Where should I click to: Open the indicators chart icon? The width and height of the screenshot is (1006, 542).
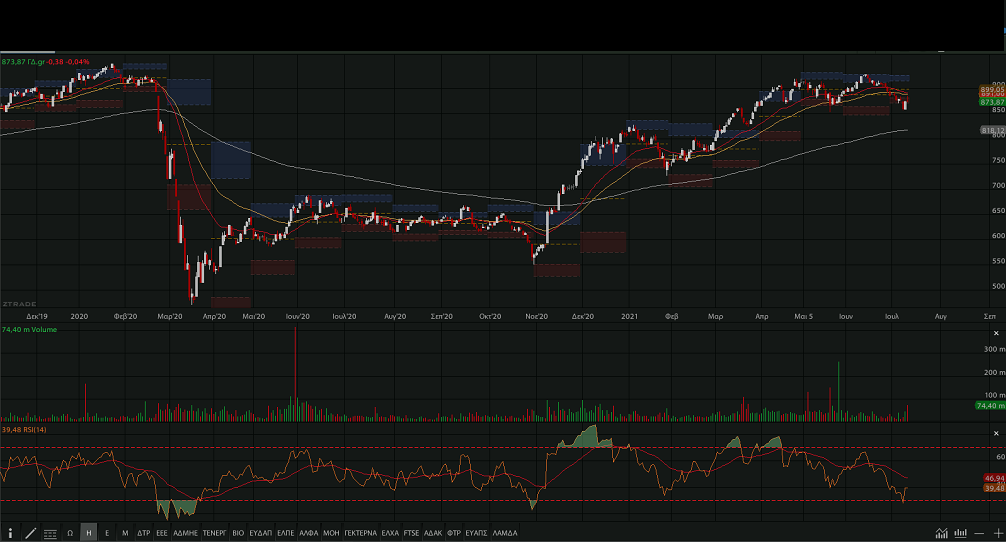click(x=942, y=534)
